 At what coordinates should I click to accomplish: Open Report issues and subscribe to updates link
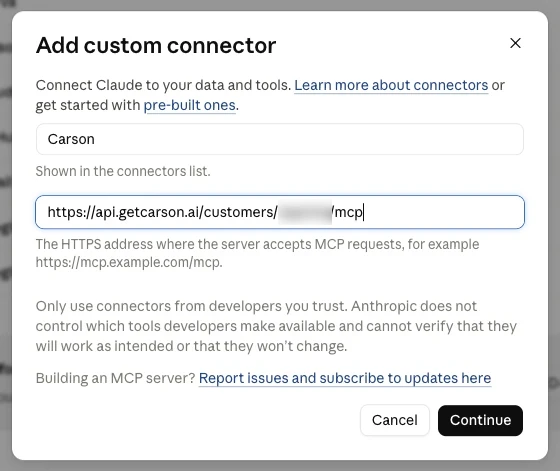345,378
